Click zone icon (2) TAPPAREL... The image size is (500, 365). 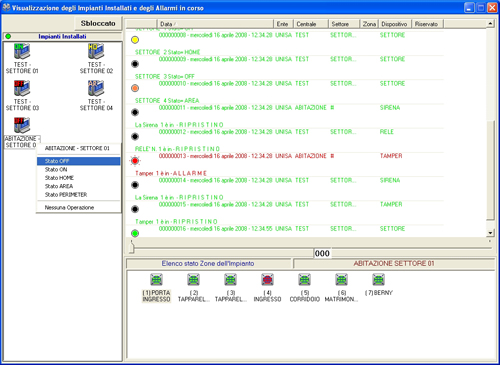[x=193, y=279]
